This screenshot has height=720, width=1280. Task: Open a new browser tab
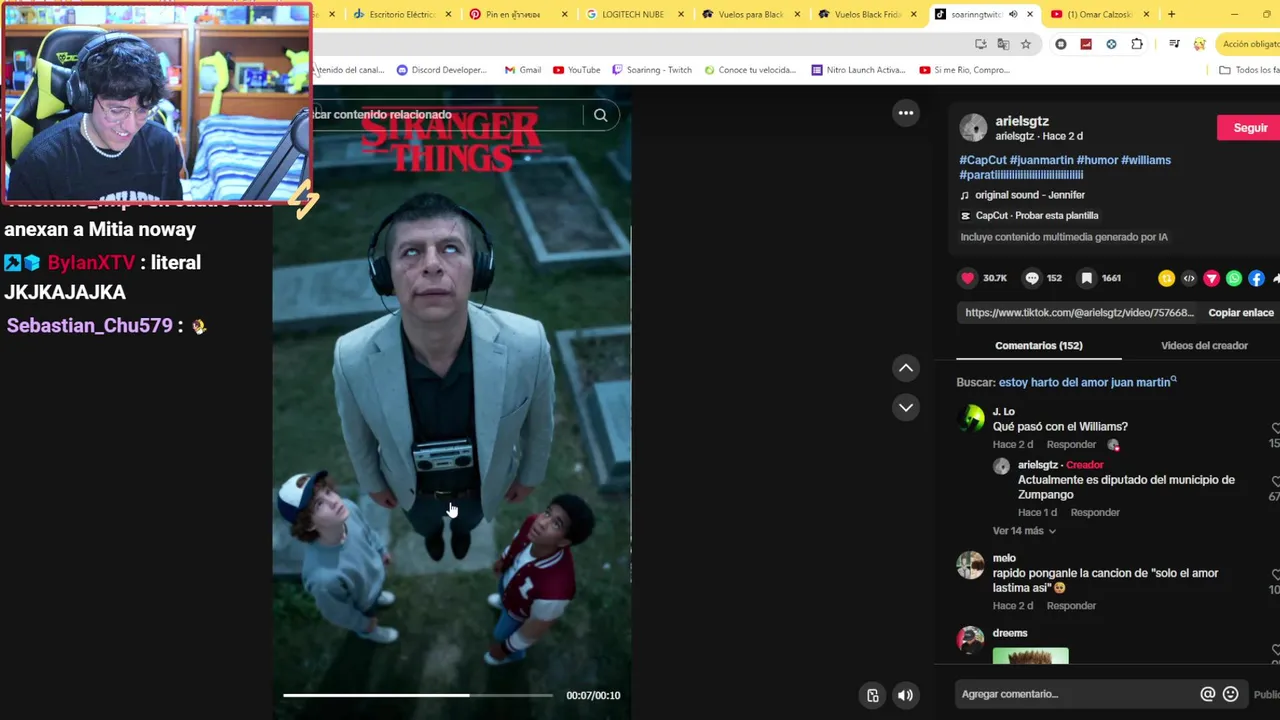tap(1171, 14)
